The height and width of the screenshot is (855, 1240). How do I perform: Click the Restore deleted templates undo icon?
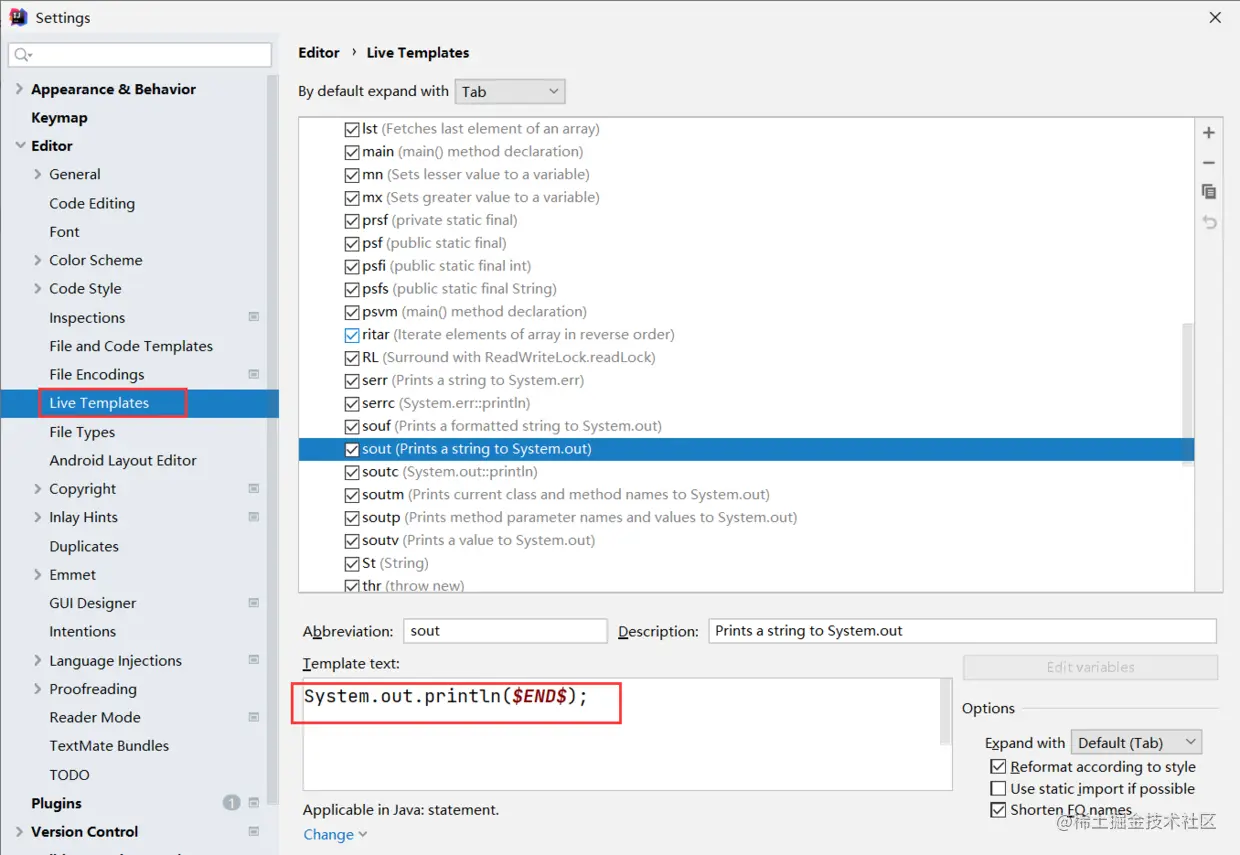point(1209,222)
